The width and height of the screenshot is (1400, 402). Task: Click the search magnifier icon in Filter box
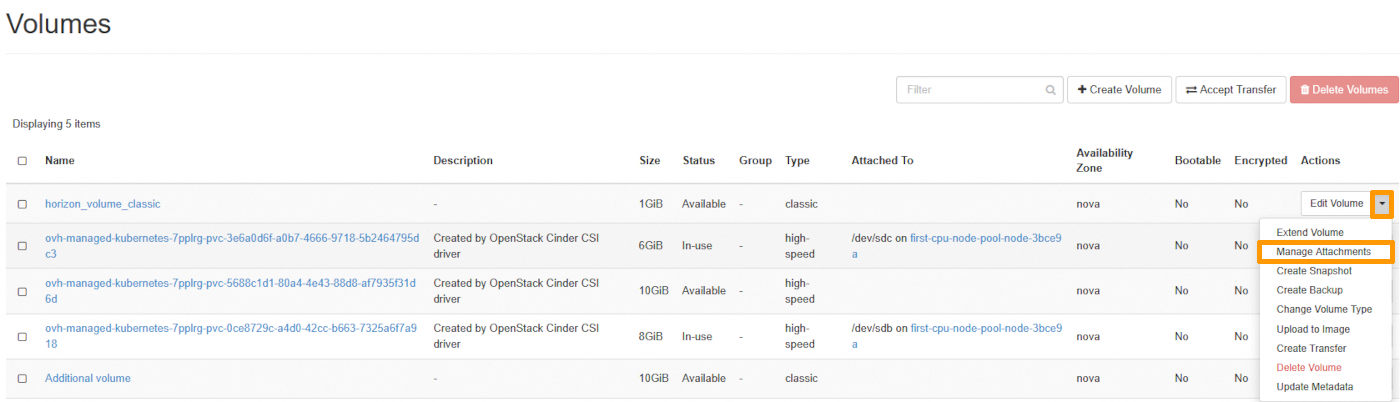[x=1050, y=90]
